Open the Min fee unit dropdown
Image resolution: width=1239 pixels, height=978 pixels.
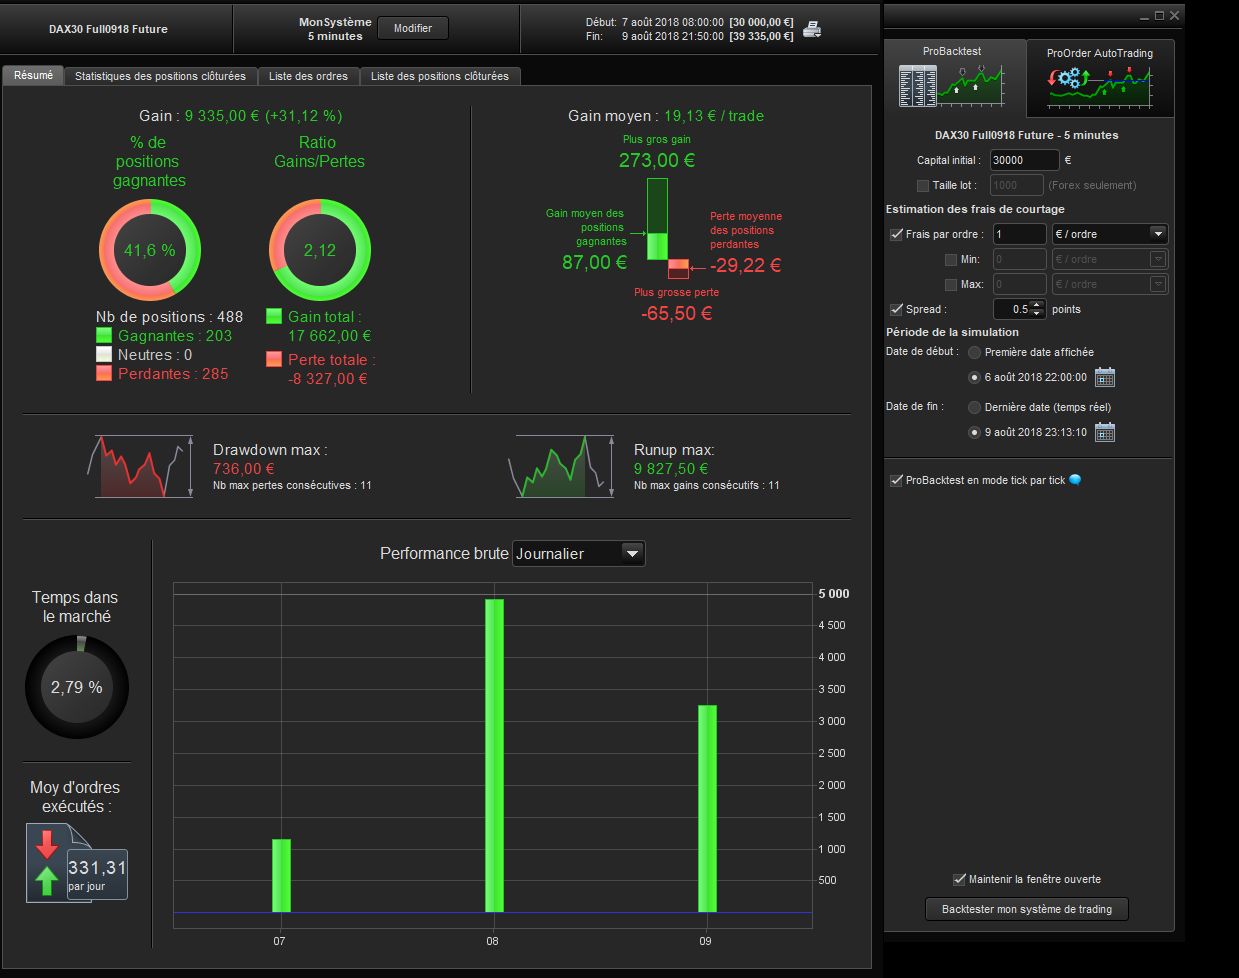1110,259
